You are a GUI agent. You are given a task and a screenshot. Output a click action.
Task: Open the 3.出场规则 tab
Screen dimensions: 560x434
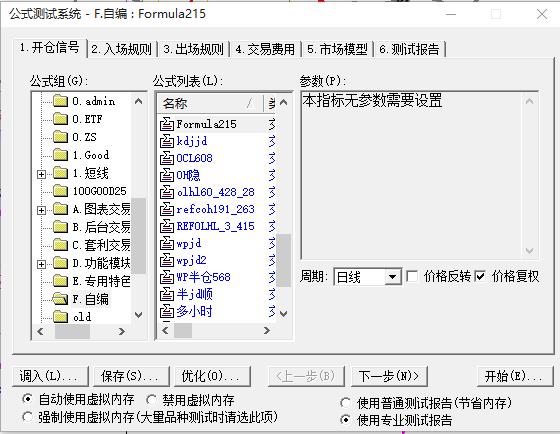tap(194, 49)
